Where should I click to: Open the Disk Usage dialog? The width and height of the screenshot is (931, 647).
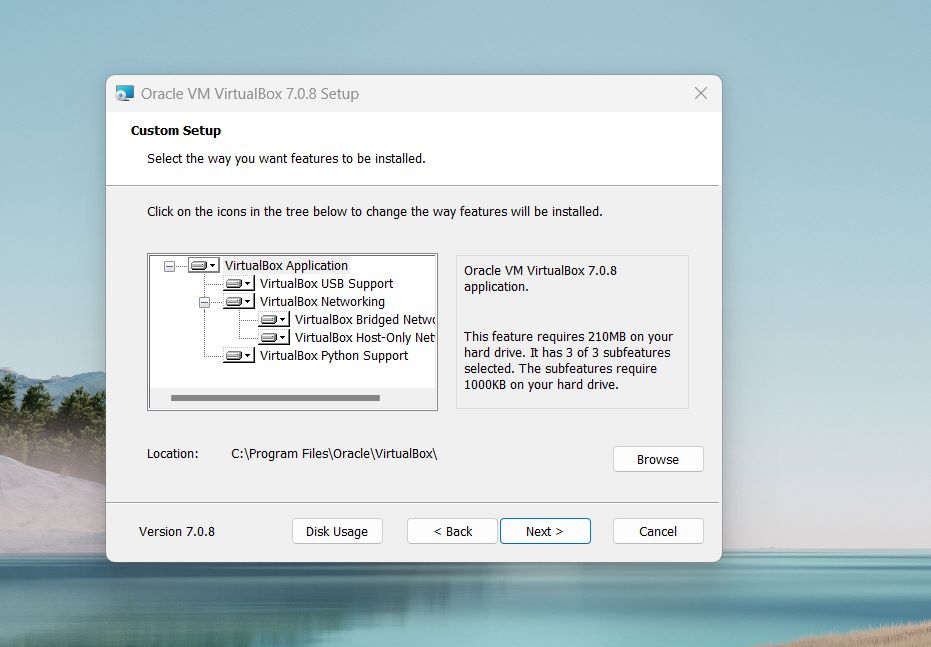coord(337,531)
